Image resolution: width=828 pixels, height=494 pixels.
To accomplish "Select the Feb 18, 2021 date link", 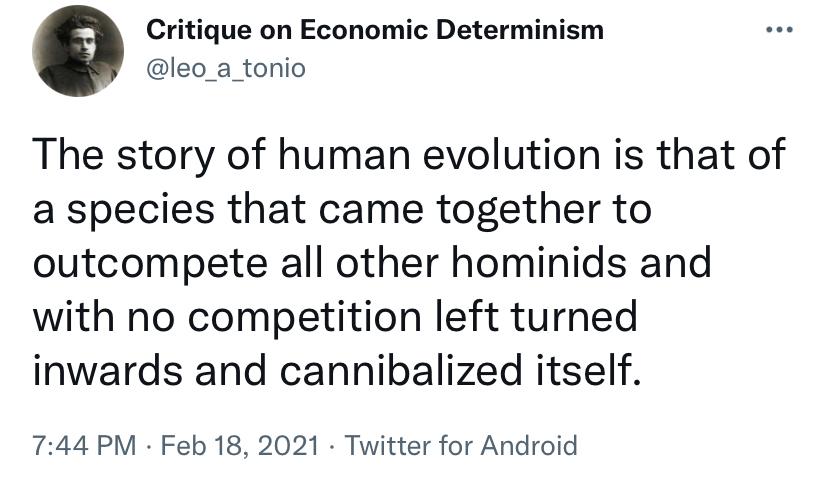I will (240, 445).
